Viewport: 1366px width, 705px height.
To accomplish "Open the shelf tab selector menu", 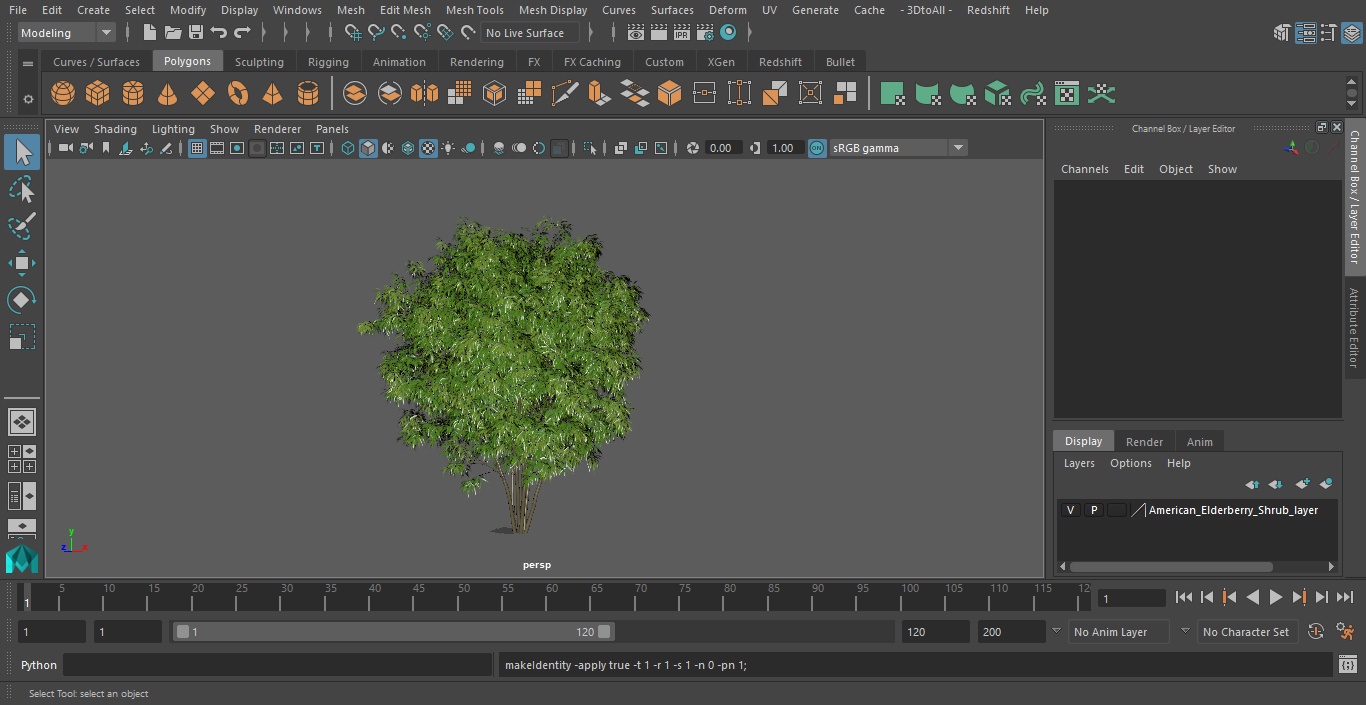I will coord(28,63).
